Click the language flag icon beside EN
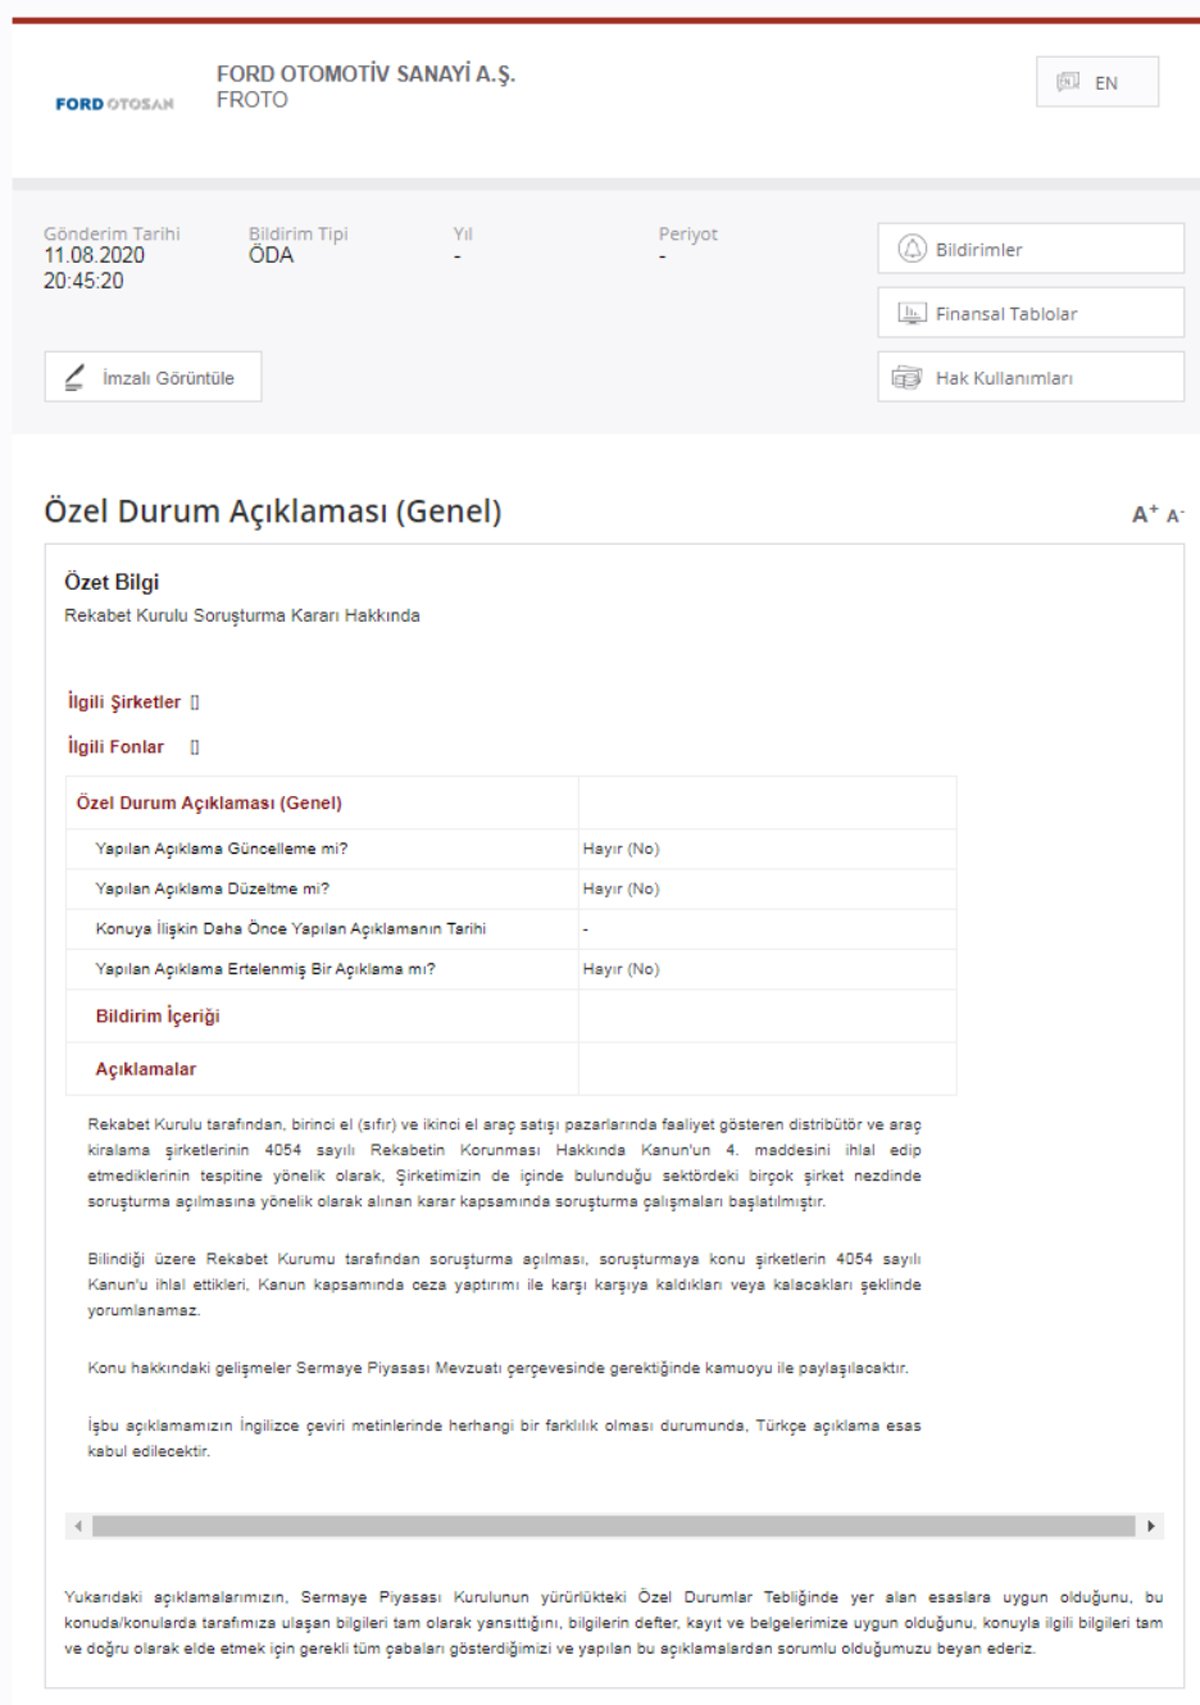This screenshot has height=1705, width=1200. 1068,82
